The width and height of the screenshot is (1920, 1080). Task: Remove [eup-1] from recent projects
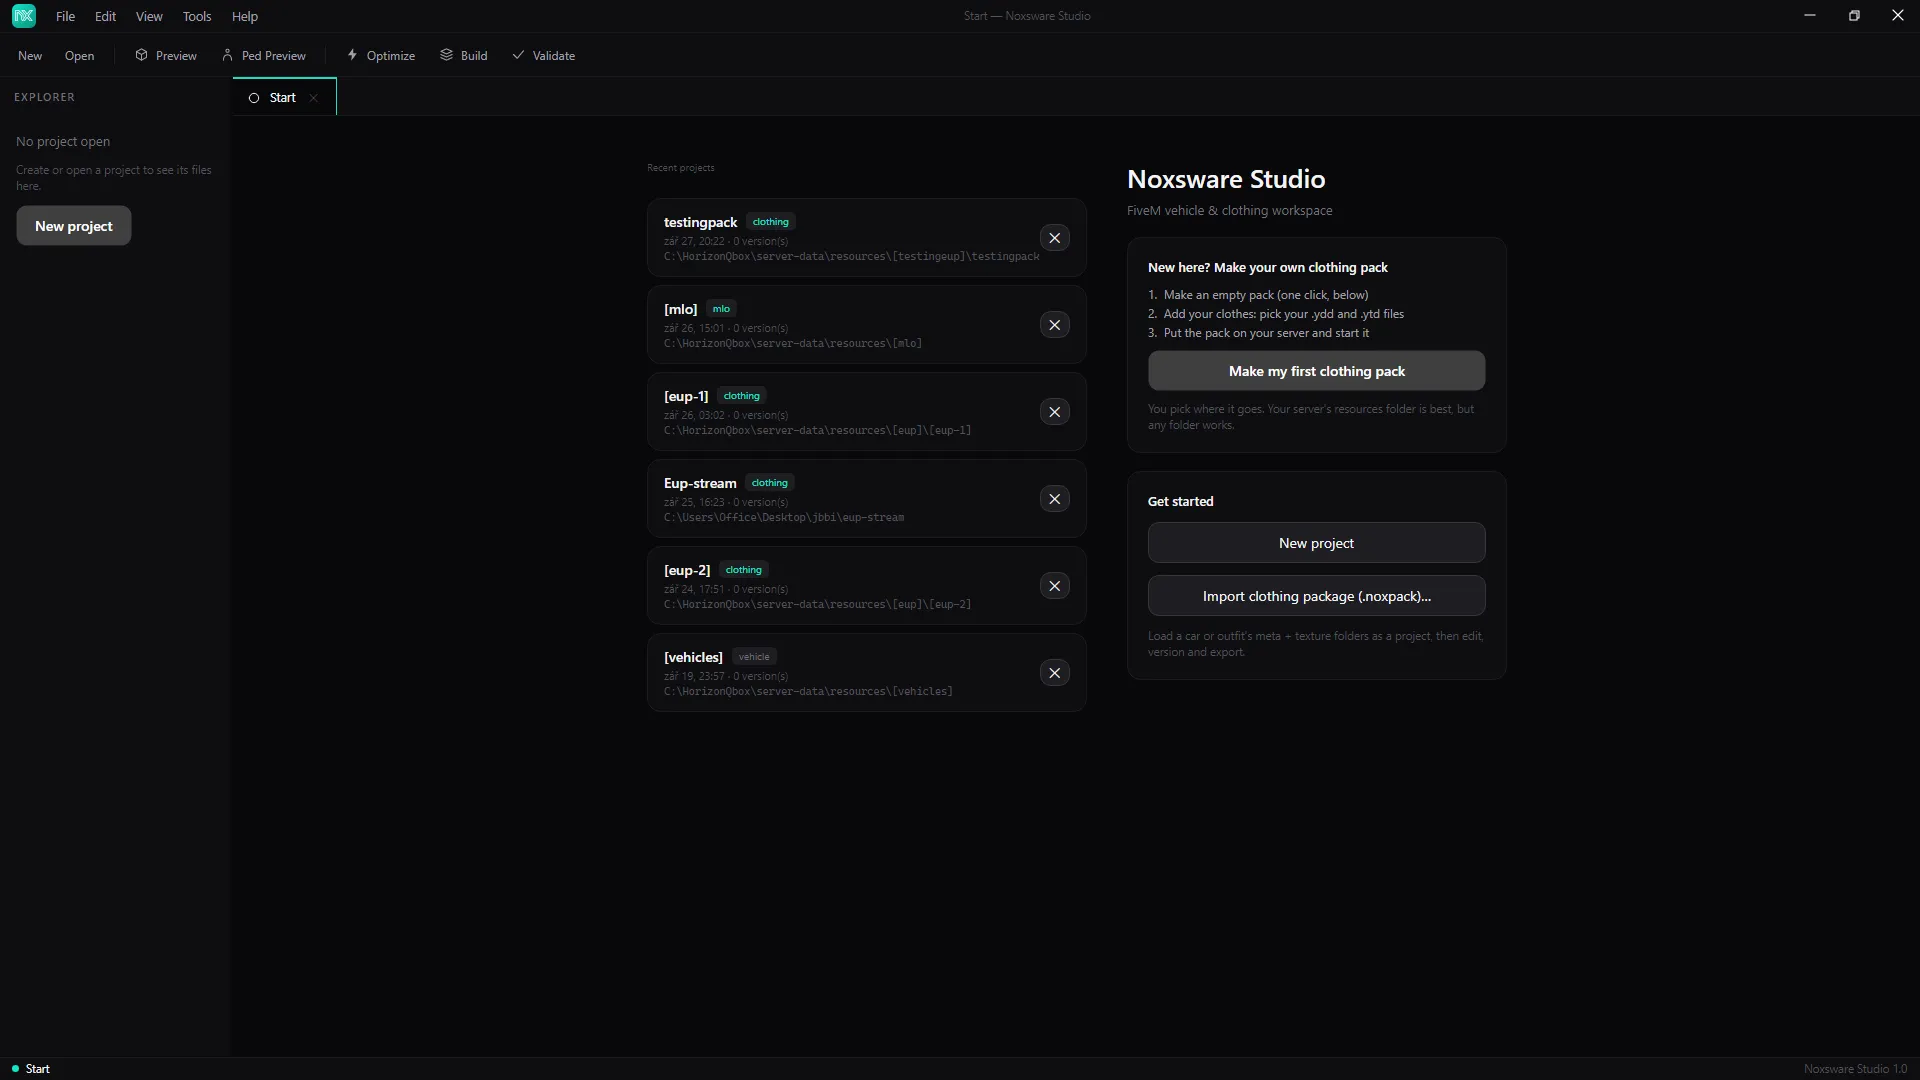pos(1054,412)
